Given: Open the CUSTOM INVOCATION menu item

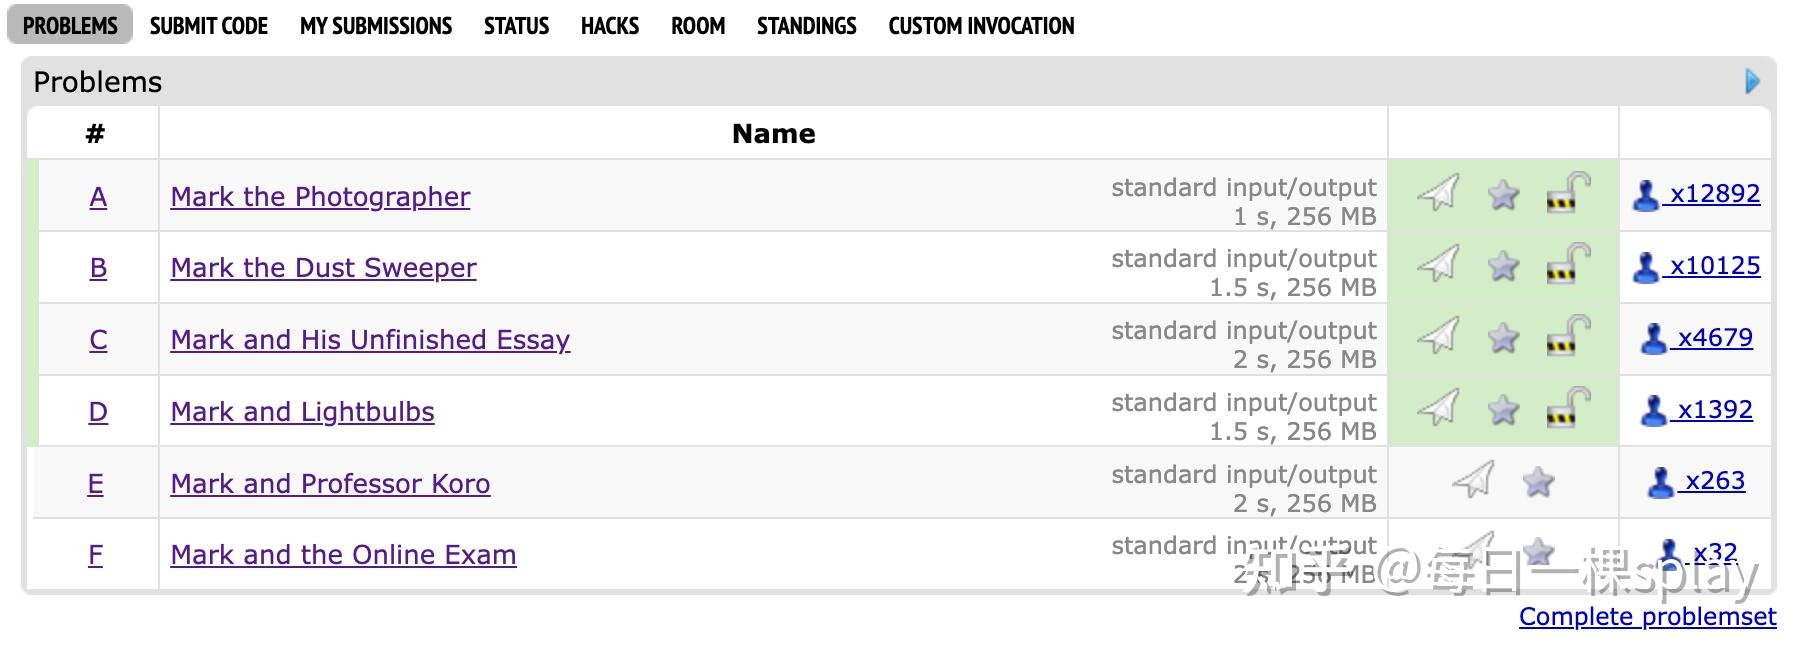Looking at the screenshot, I should 980,25.
